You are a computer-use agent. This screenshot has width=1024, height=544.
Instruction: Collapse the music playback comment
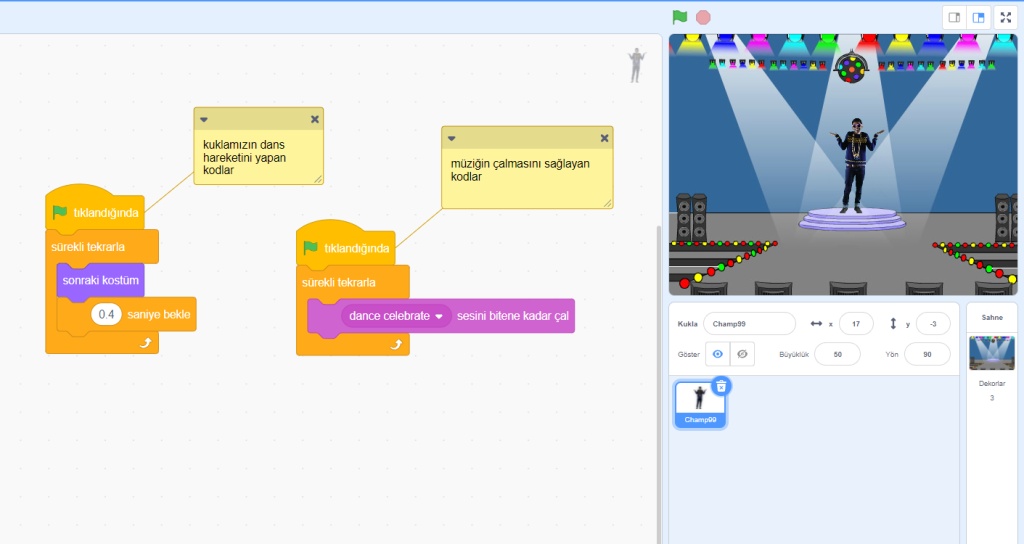[x=451, y=138]
